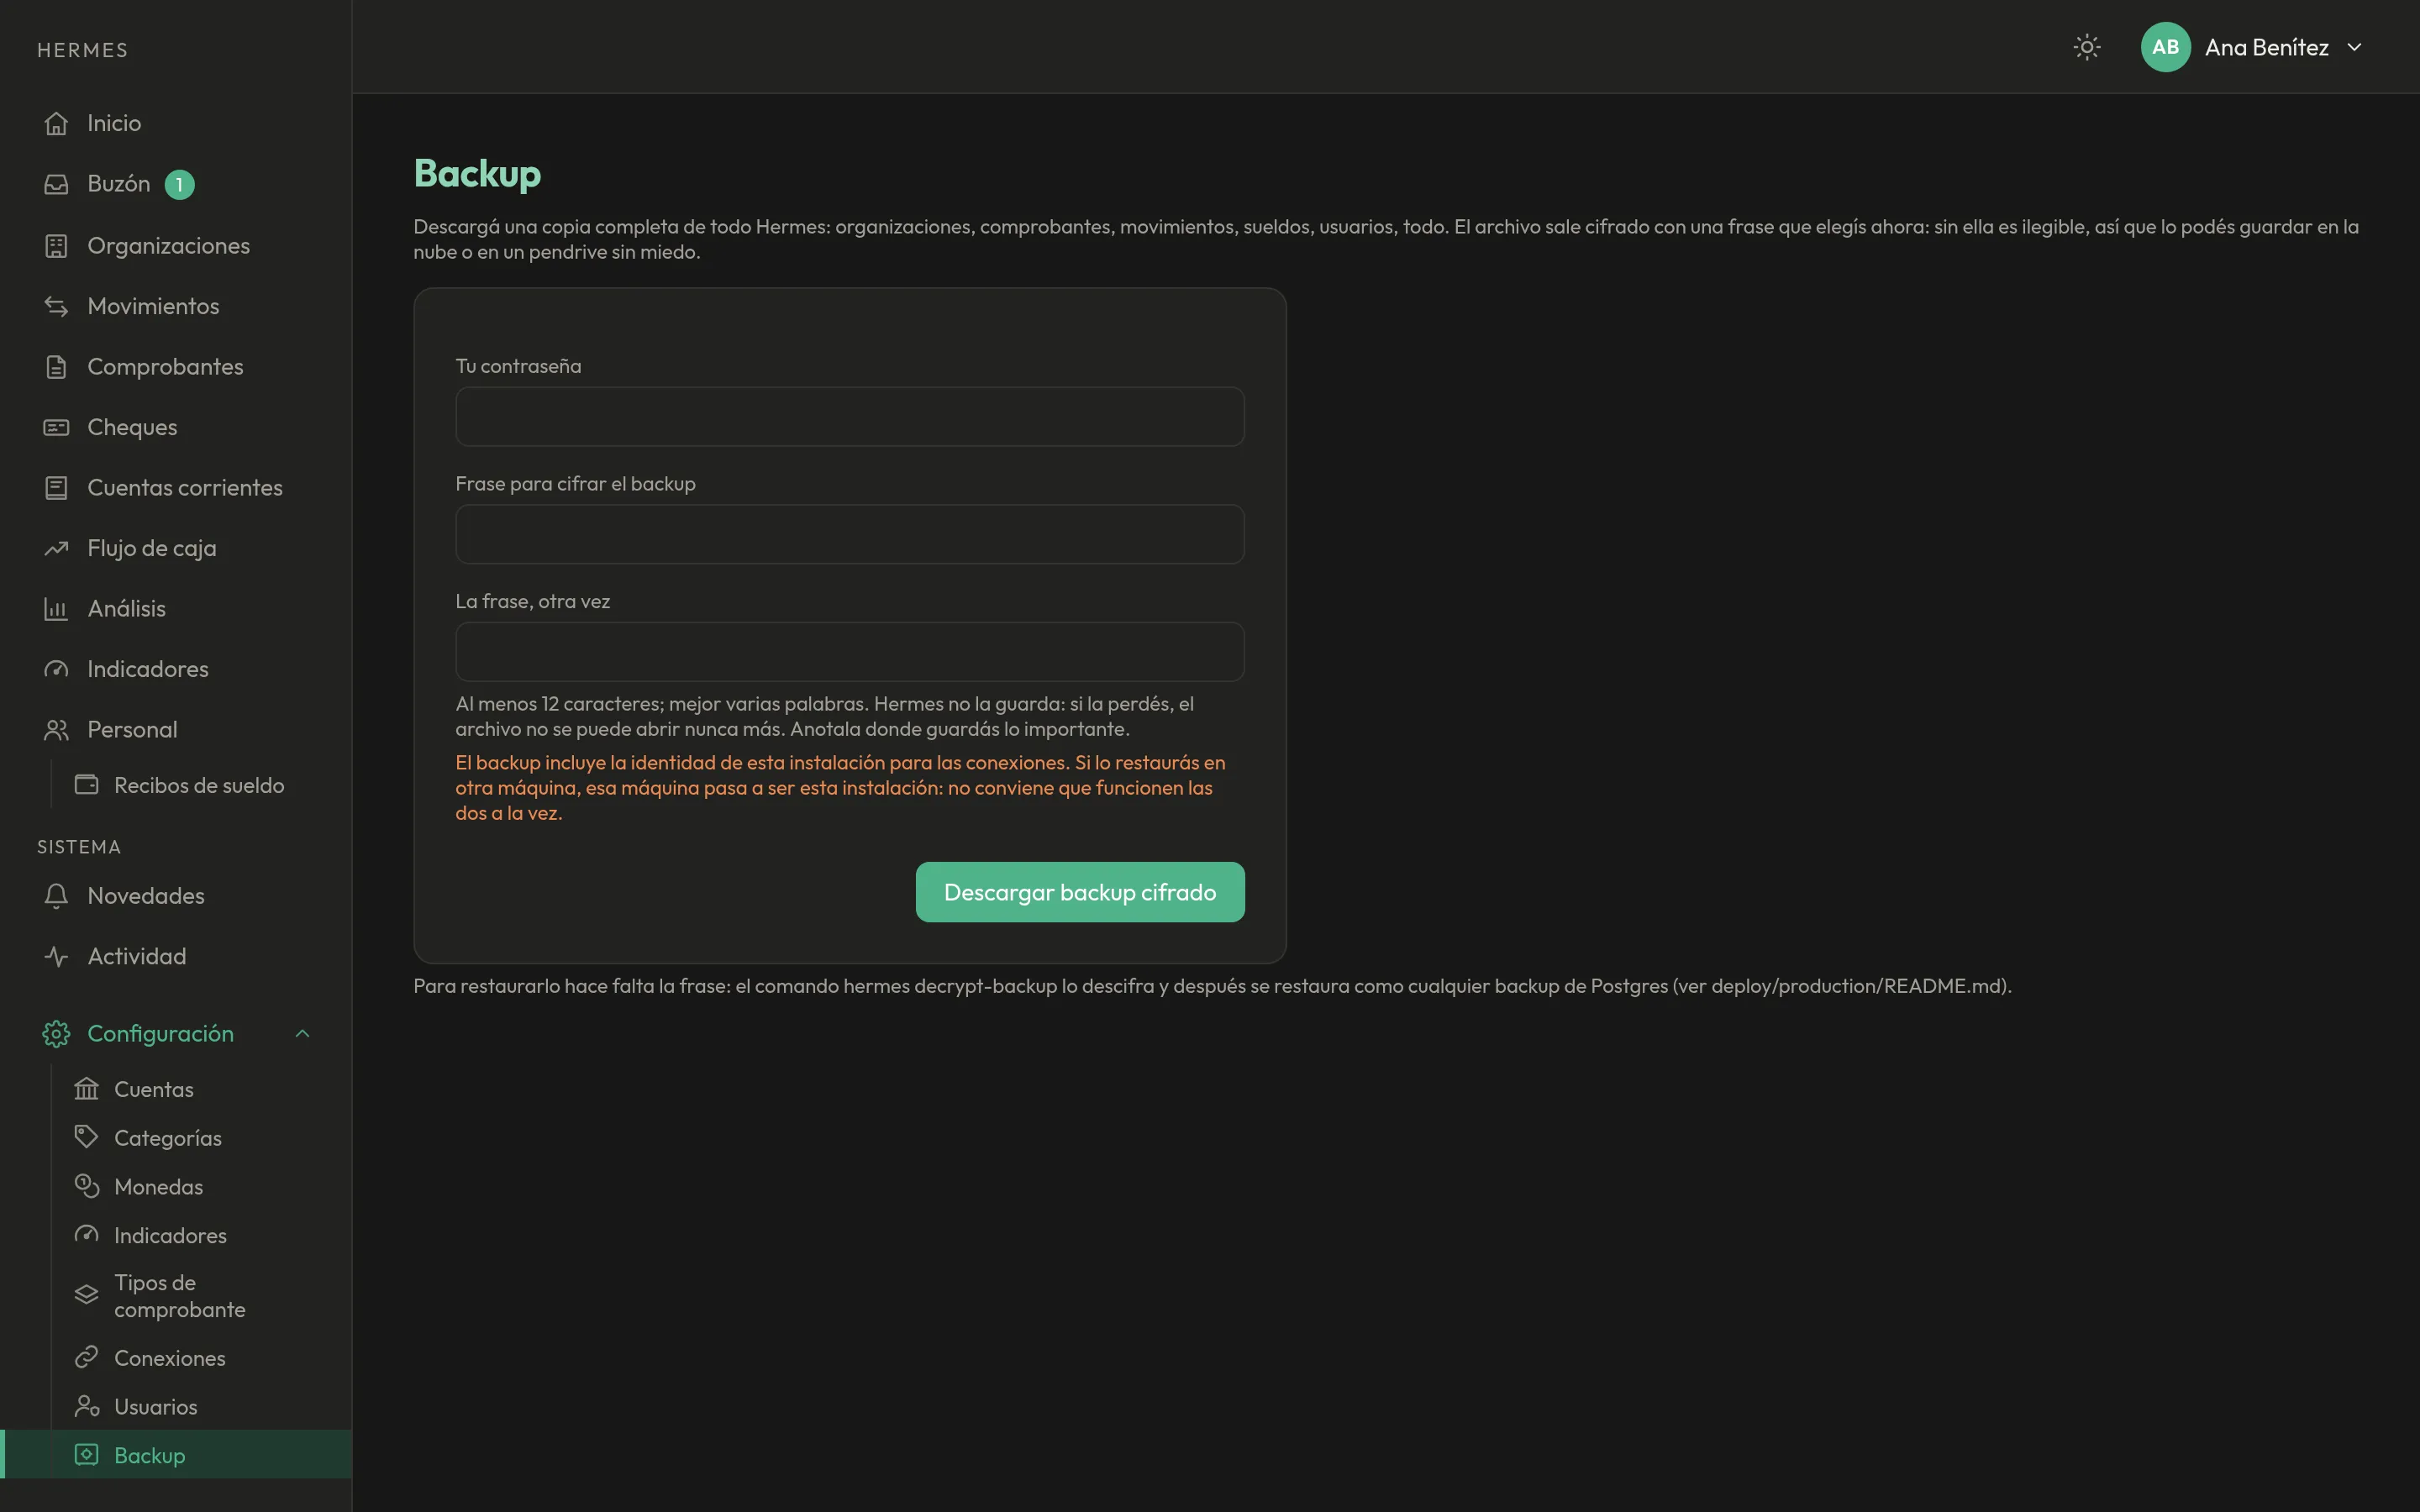Screen dimensions: 2420x1512
Task: Click the Cuentas corrientes ledger icon
Action: [x=56, y=488]
